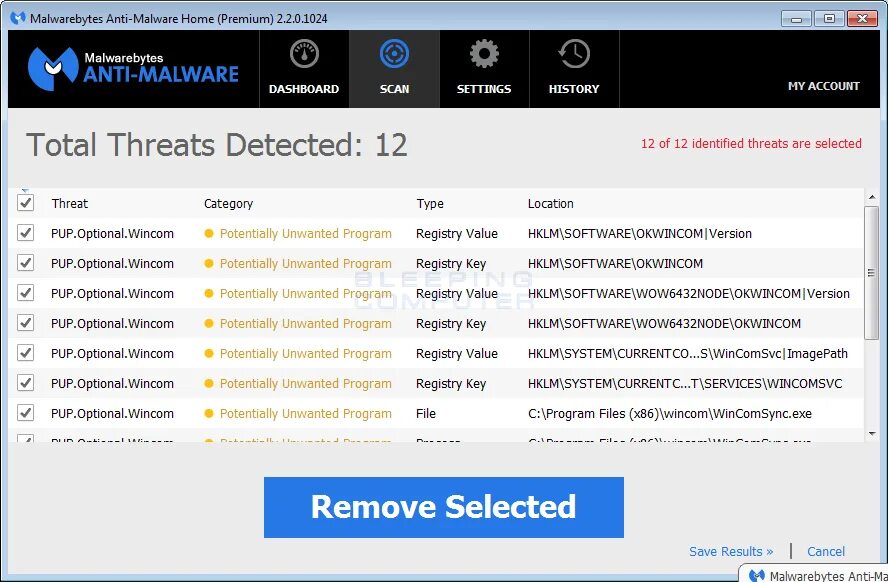Toggle the select-all checkbox in header

click(x=25, y=203)
